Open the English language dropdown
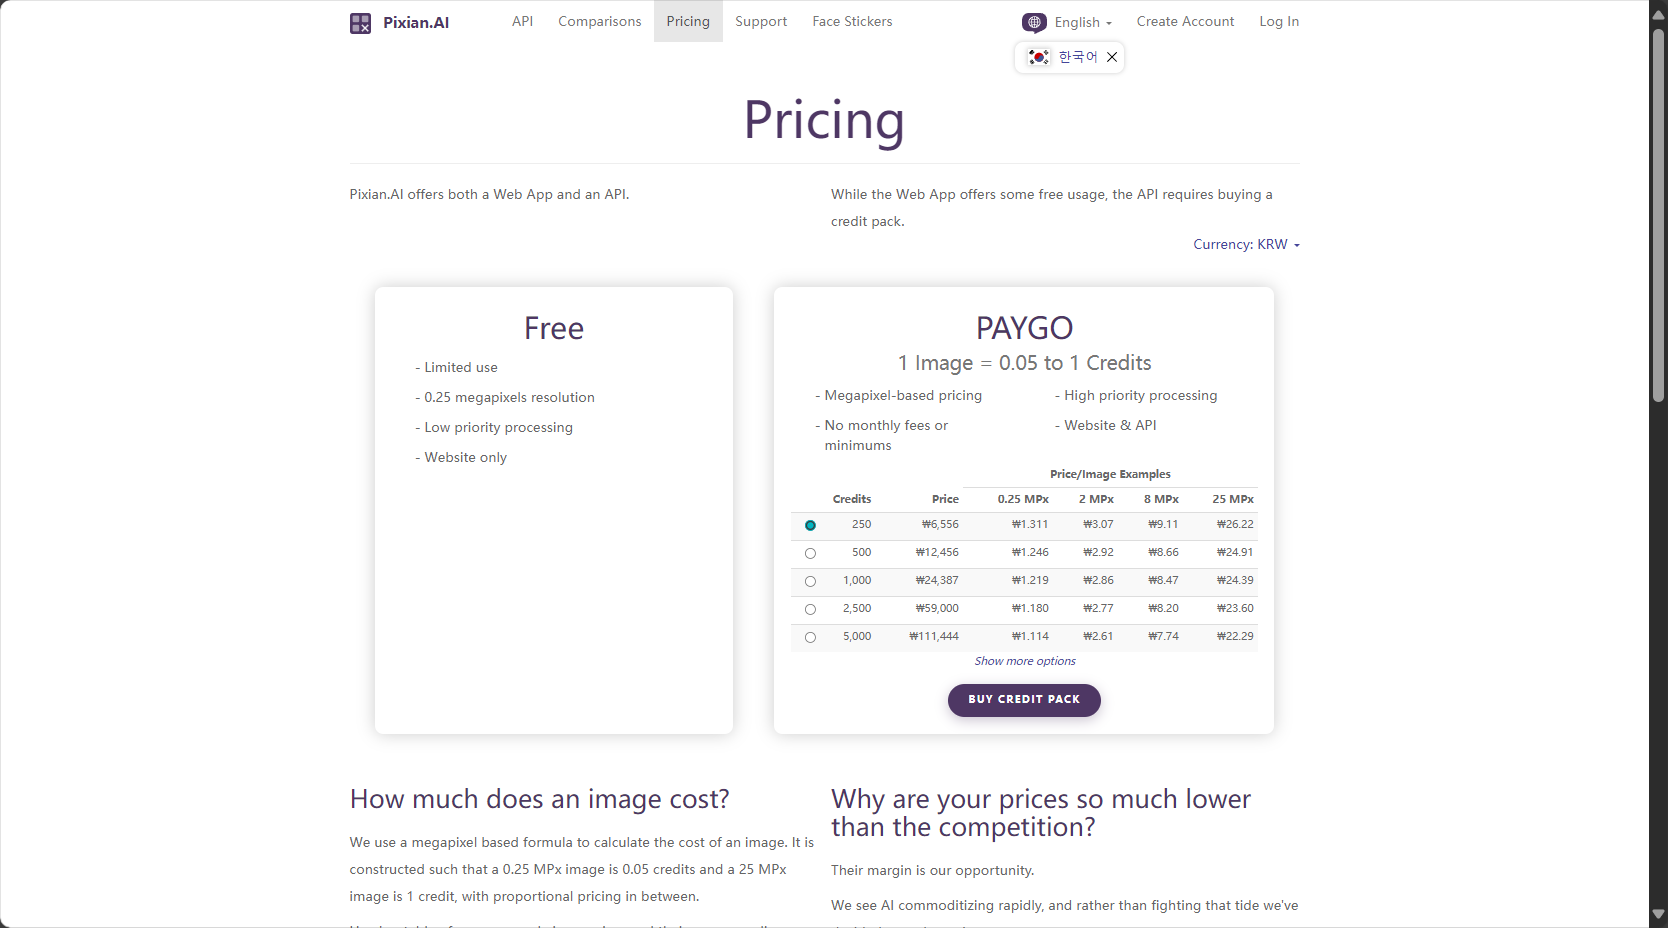 pos(1082,22)
